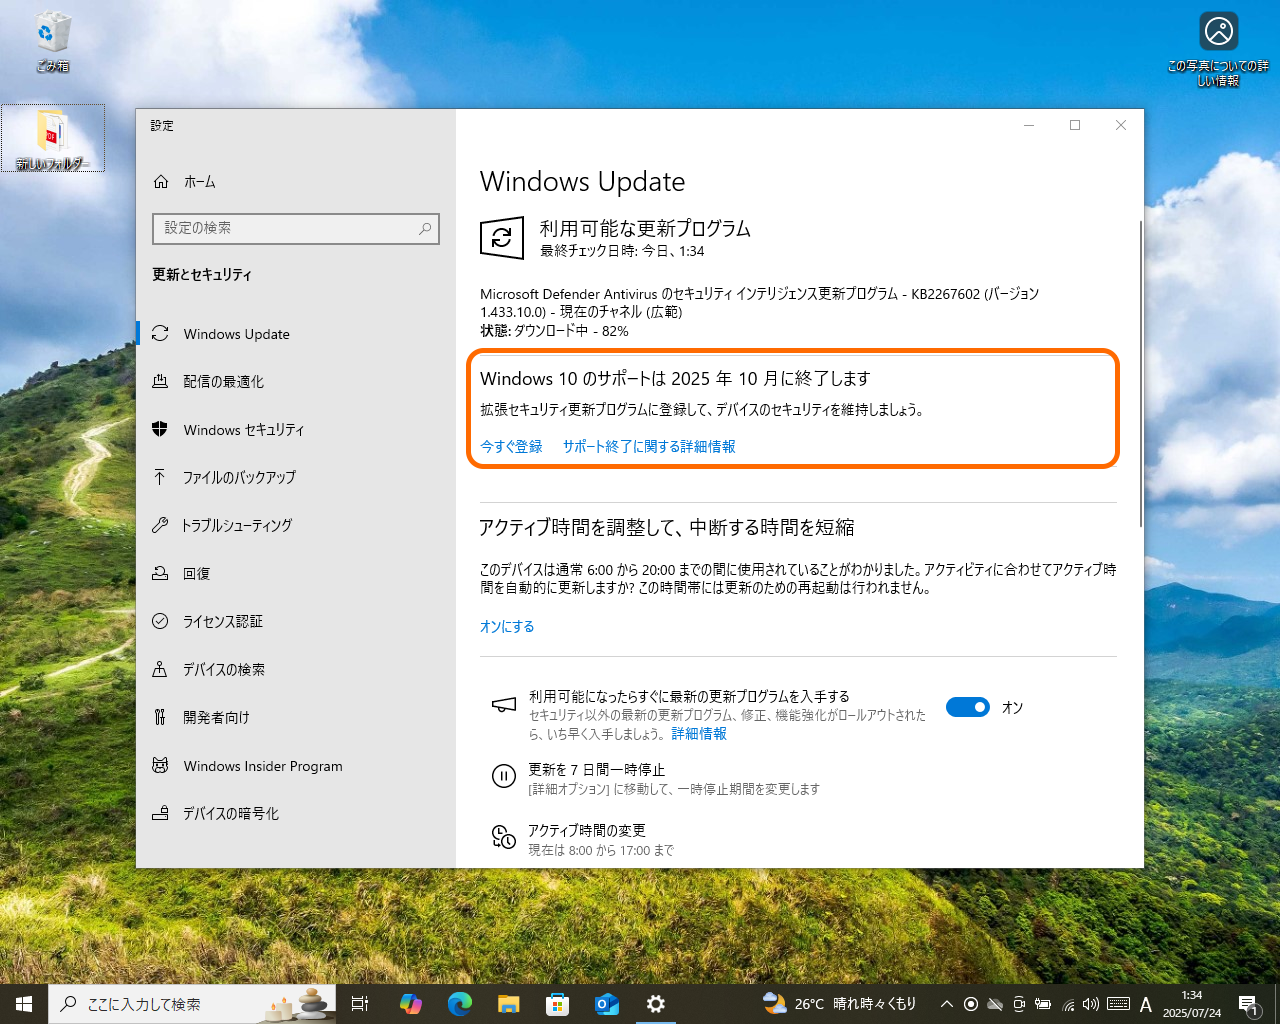Viewport: 1280px width, 1024px height.
Task: Open デバイスの検索 (Find my device)
Action: click(x=218, y=669)
